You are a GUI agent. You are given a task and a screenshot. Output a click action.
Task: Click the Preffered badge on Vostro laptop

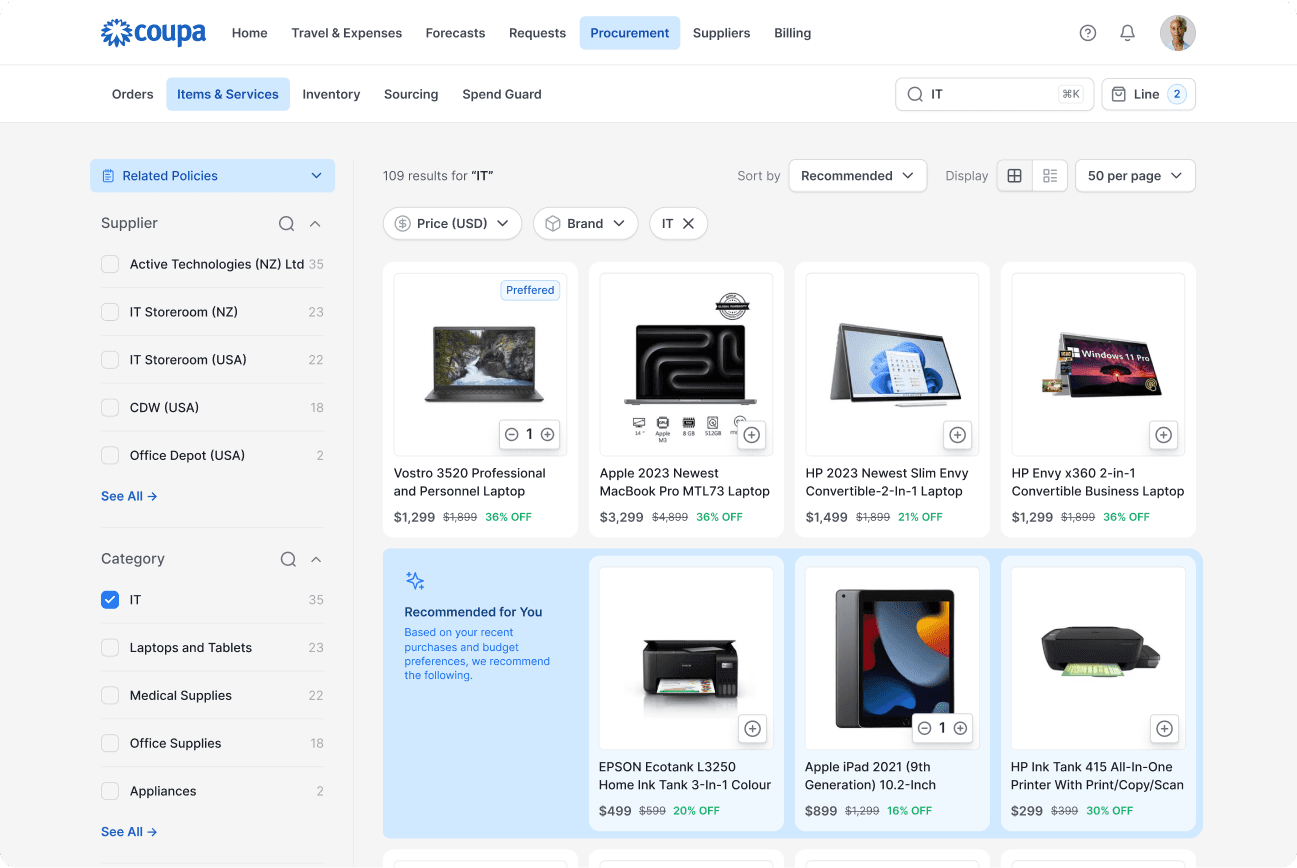(530, 290)
